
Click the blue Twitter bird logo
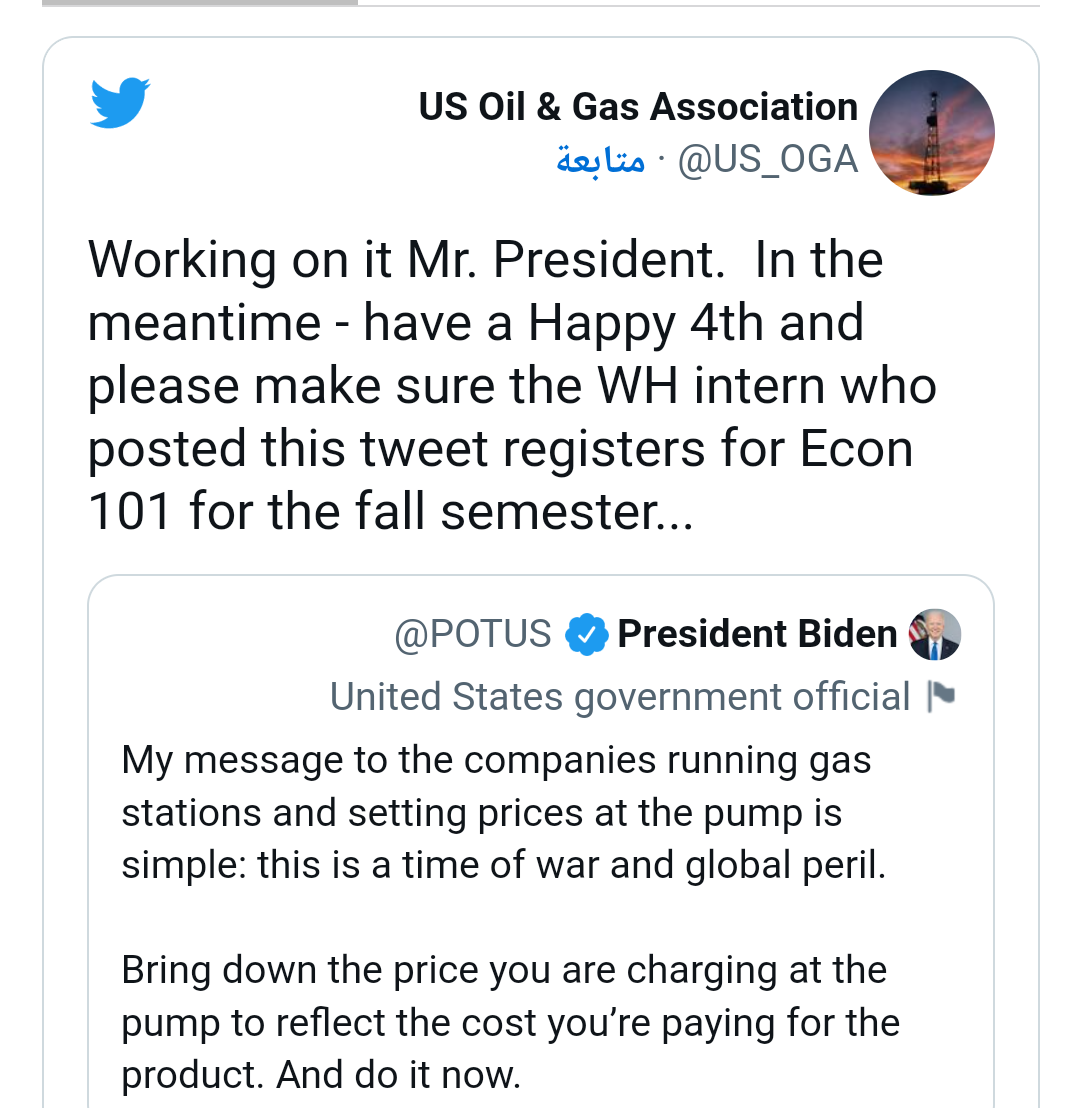[x=120, y=103]
